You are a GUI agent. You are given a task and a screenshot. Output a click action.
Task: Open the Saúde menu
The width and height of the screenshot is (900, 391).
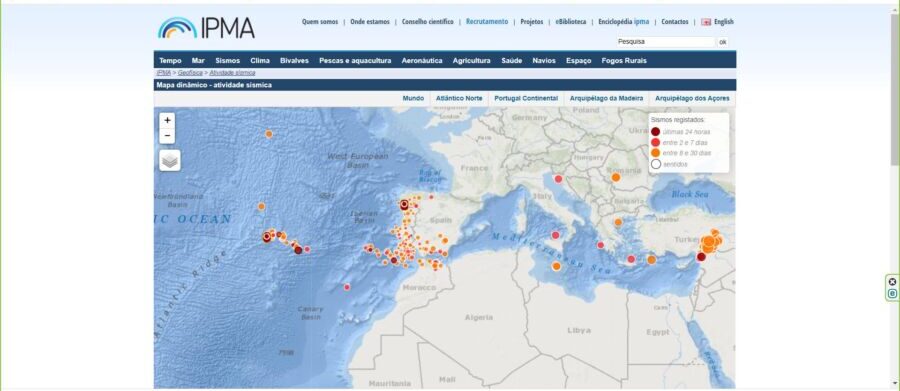[x=511, y=60]
